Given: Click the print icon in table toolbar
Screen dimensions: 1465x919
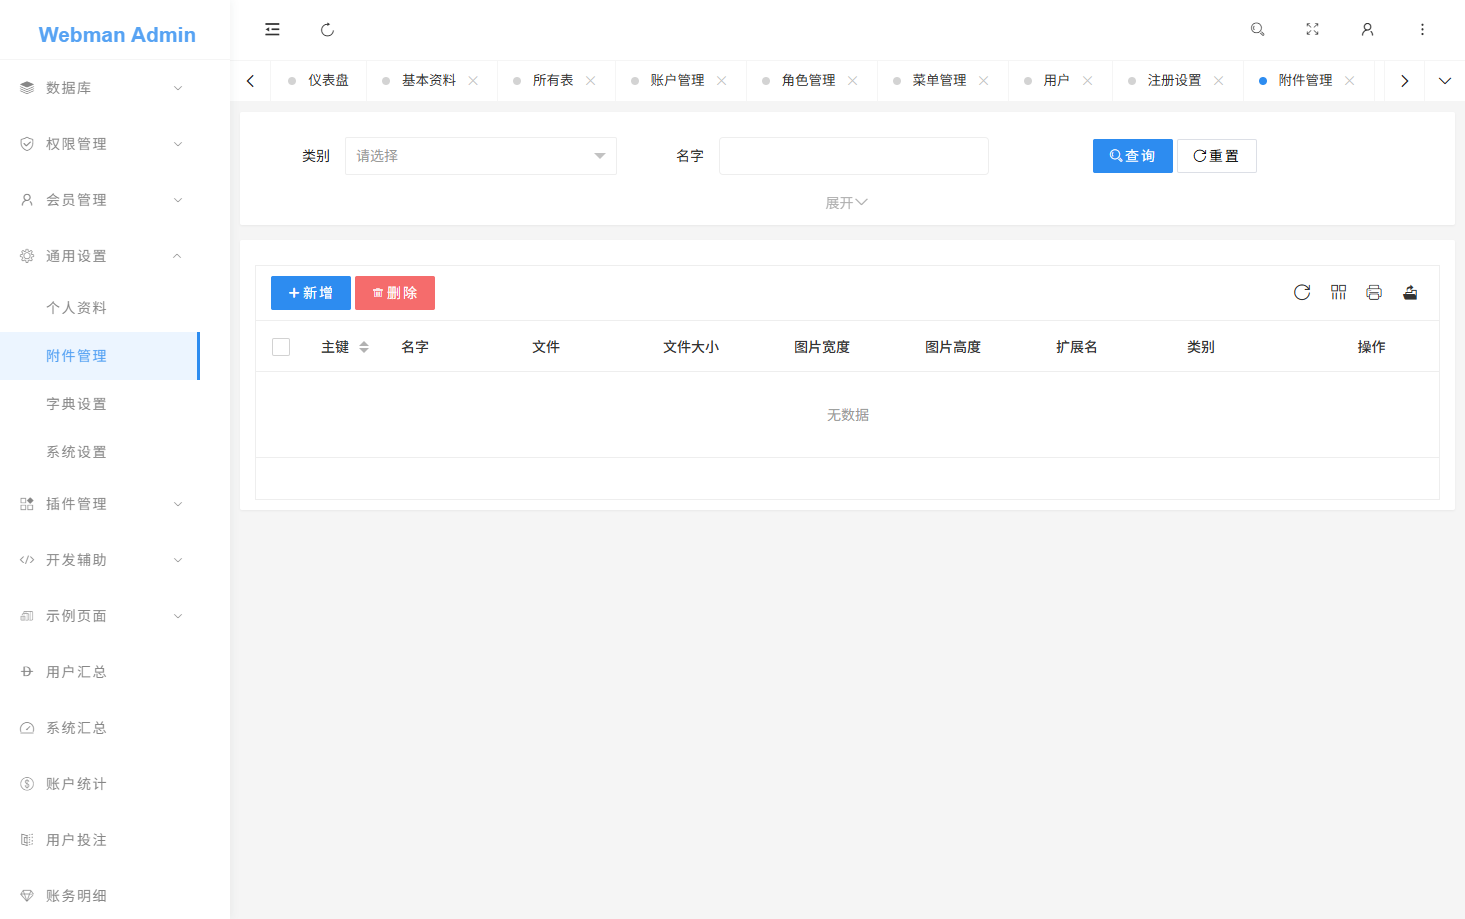Looking at the screenshot, I should coord(1374,292).
